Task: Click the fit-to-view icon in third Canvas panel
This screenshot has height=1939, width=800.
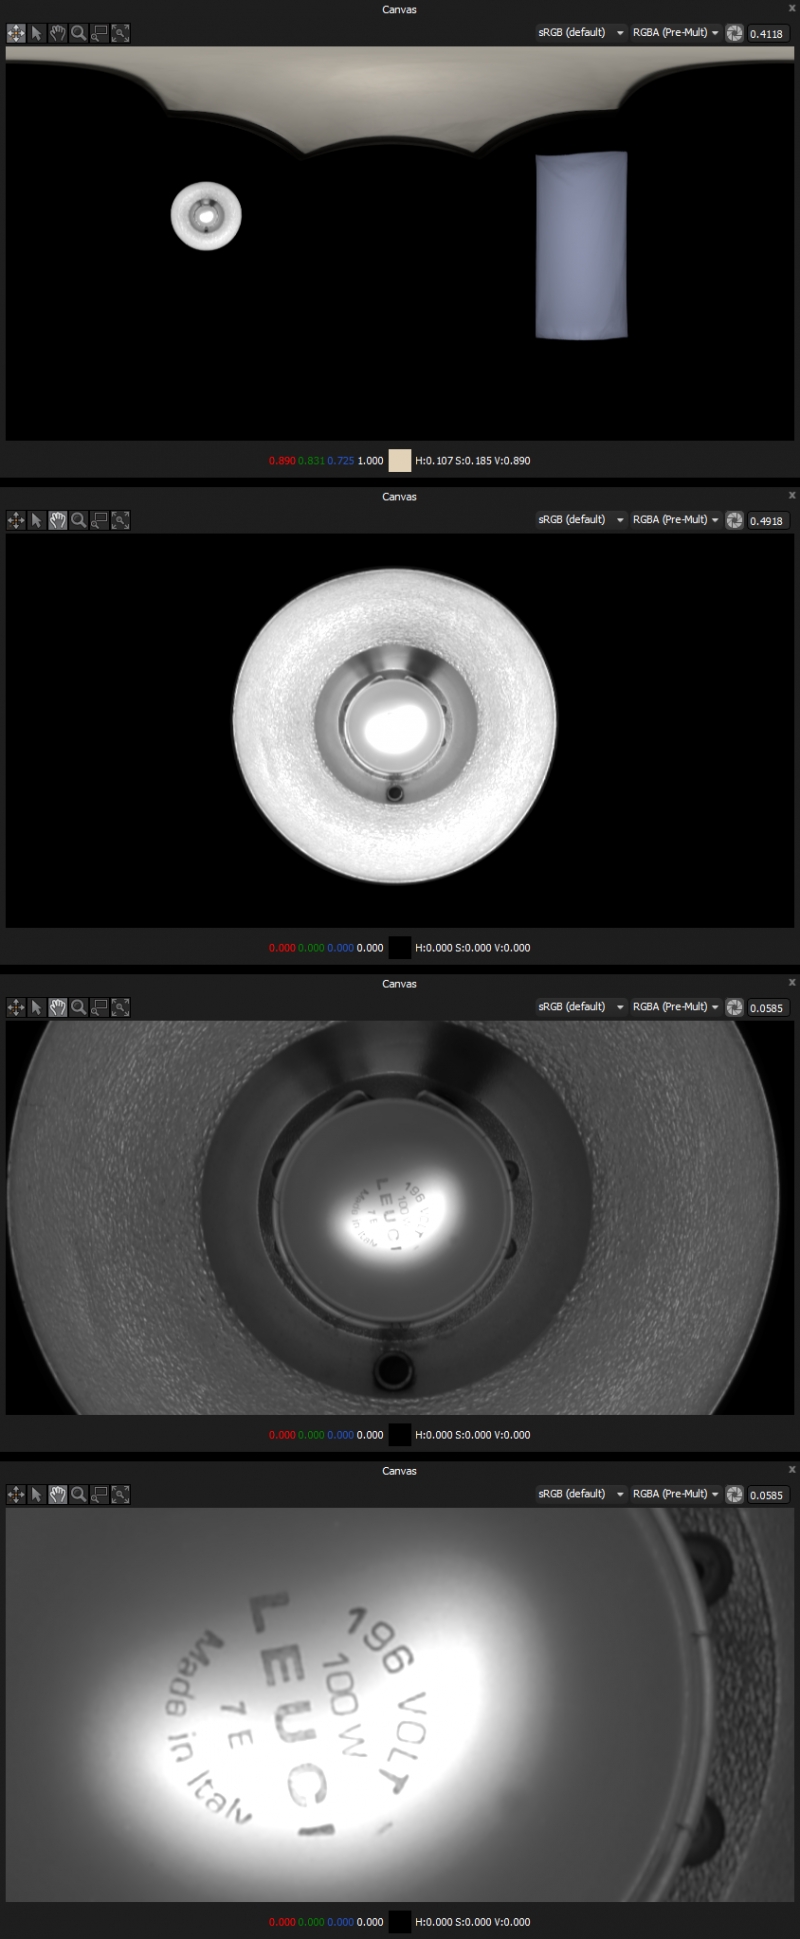Action: 121,1007
